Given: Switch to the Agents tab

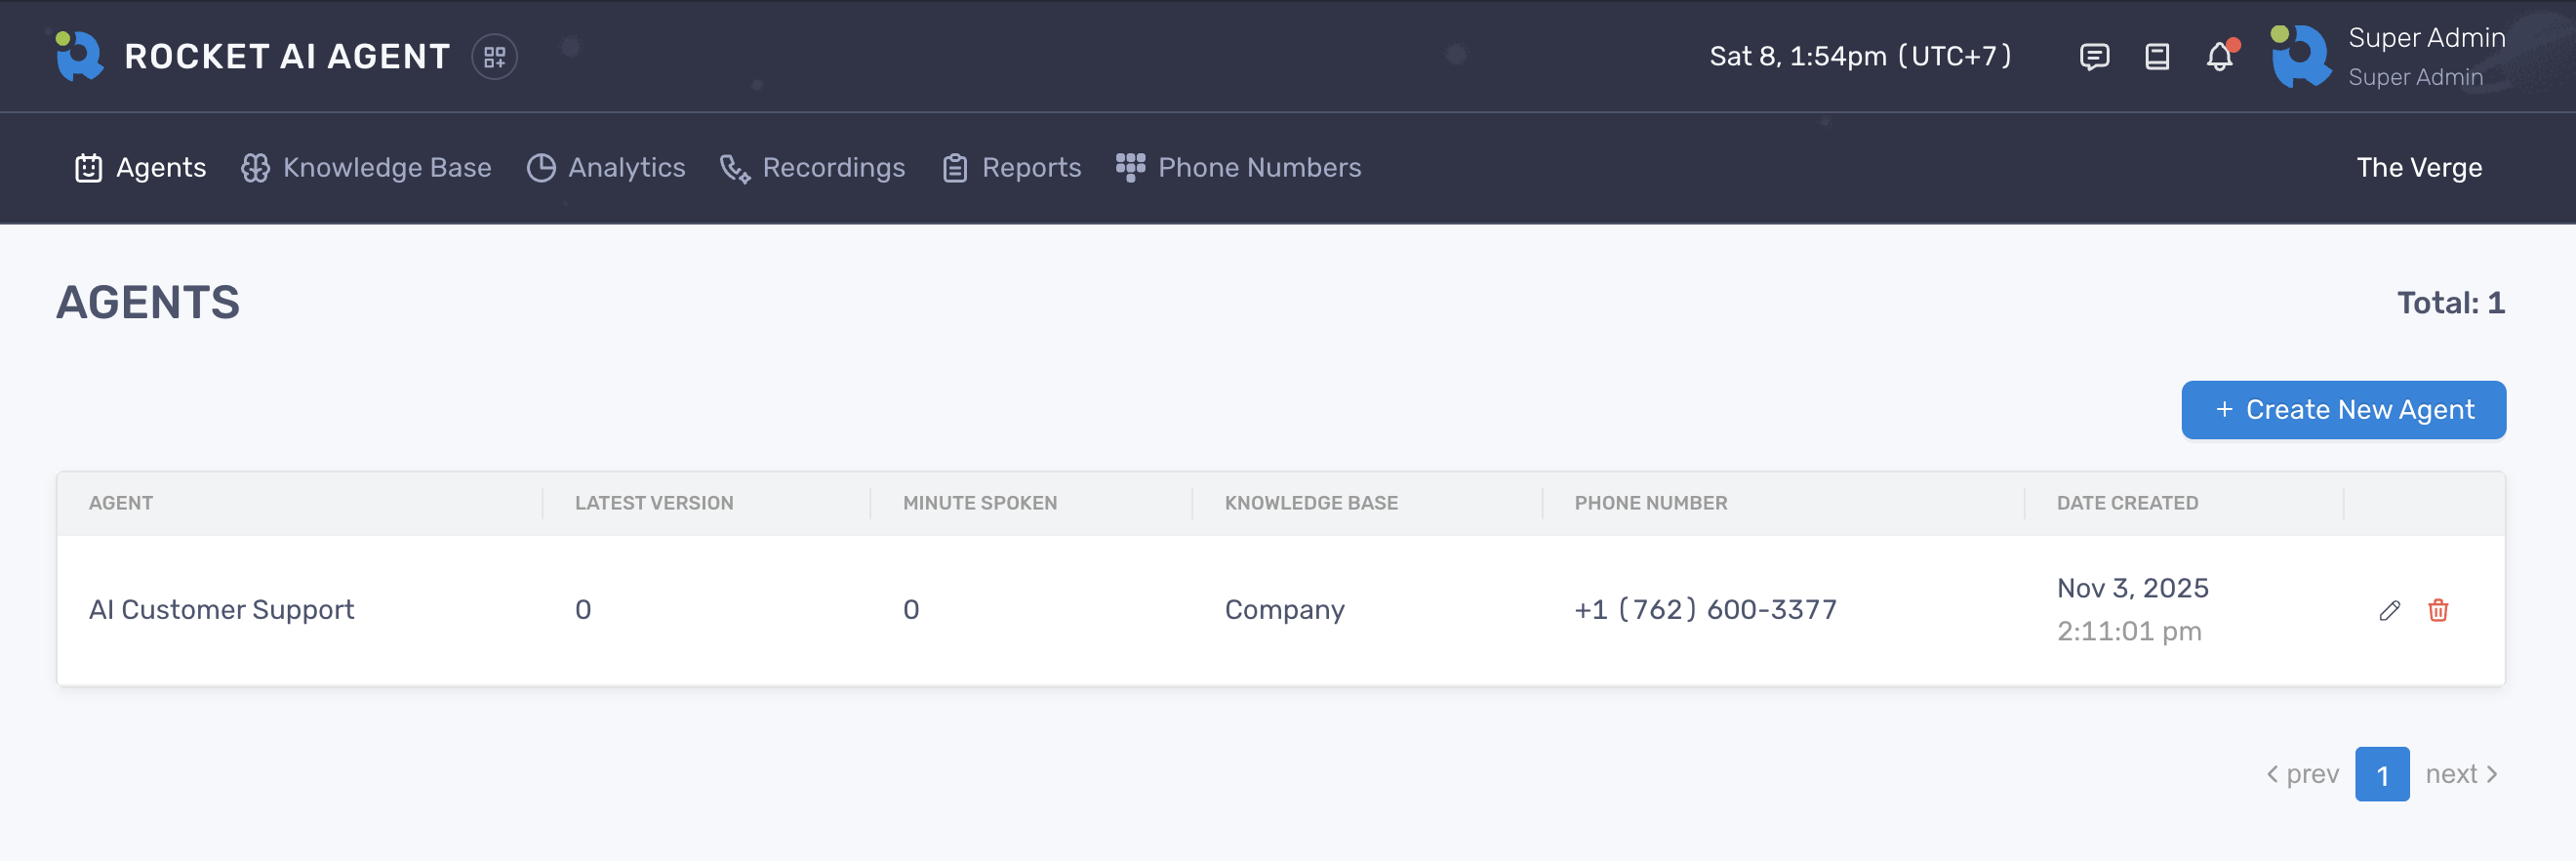Looking at the screenshot, I should coord(141,168).
